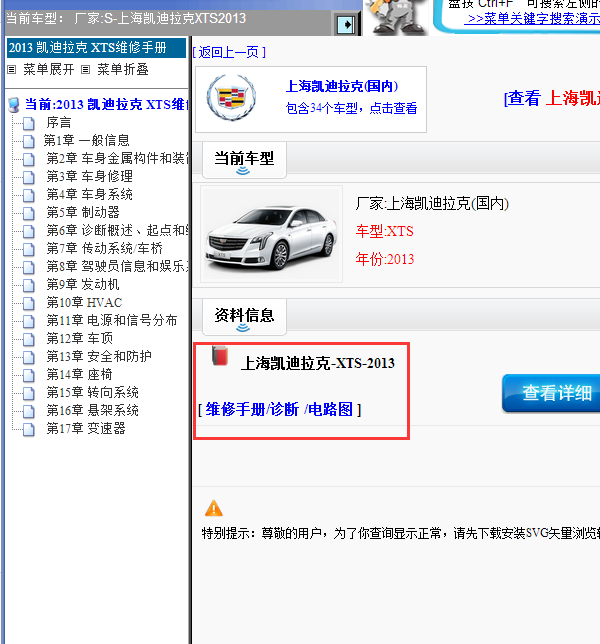Click the 菜单关键字搜索演示 link
This screenshot has height=644, width=600.
tap(533, 19)
